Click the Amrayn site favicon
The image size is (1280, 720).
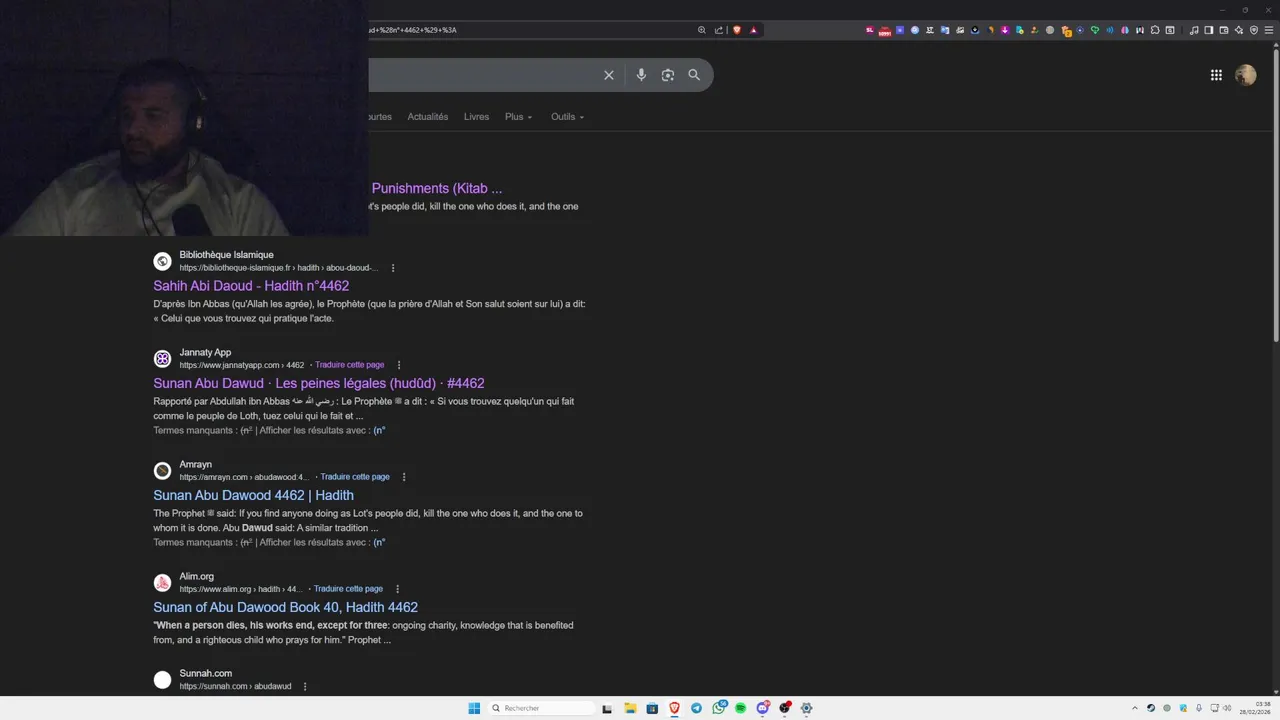[162, 470]
